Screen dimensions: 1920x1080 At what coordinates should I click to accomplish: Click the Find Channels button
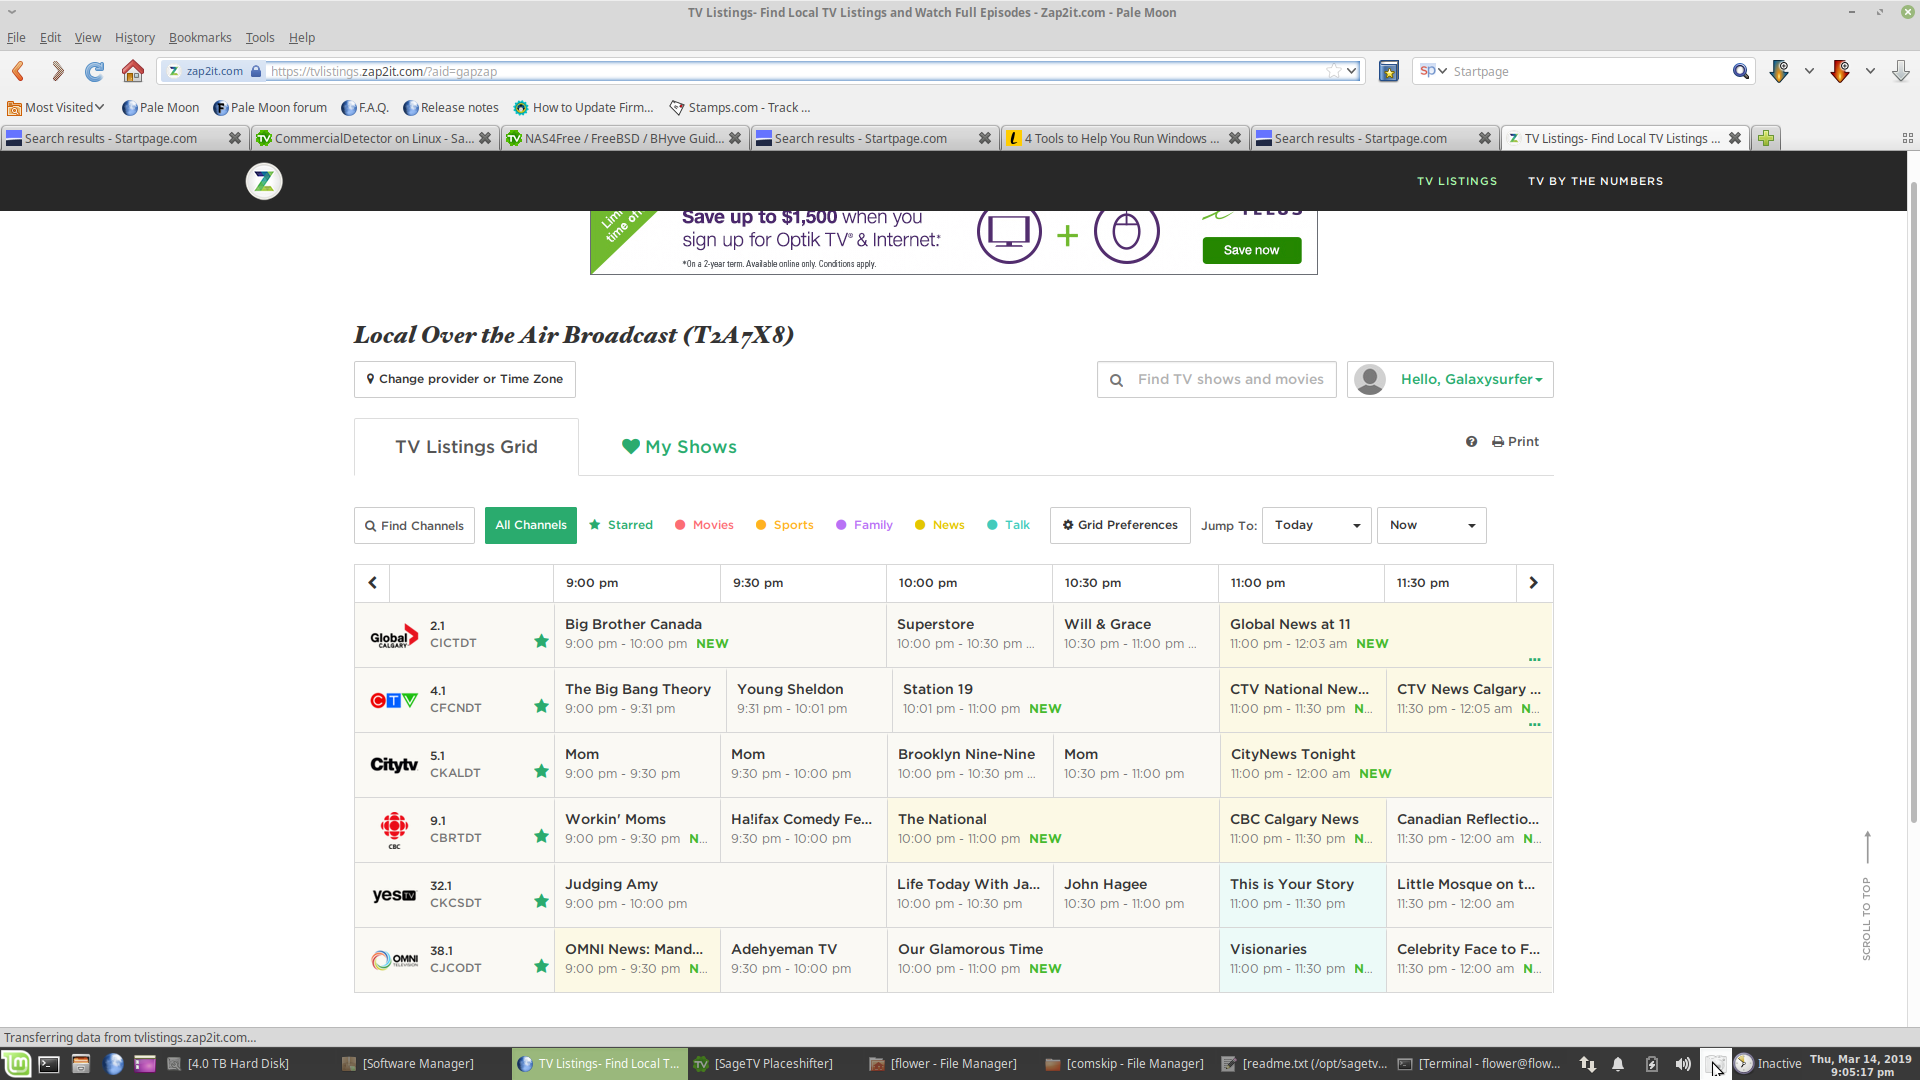(x=414, y=525)
